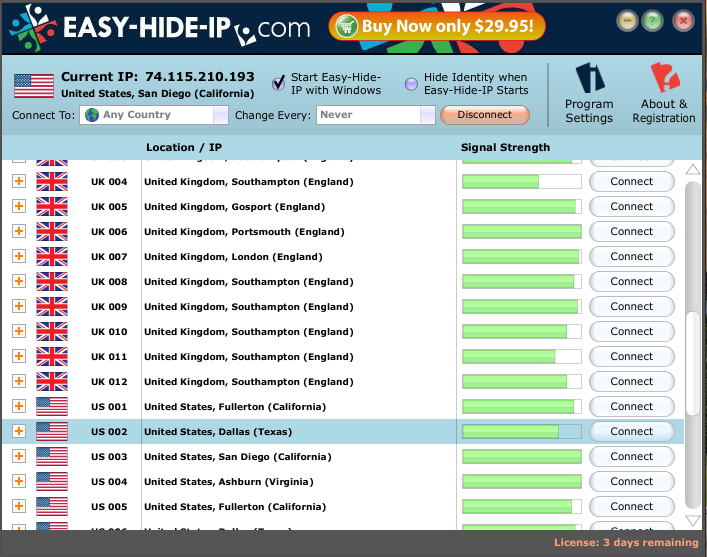Click the UK flag in row UK 008
This screenshot has height=557, width=707.
[52, 281]
